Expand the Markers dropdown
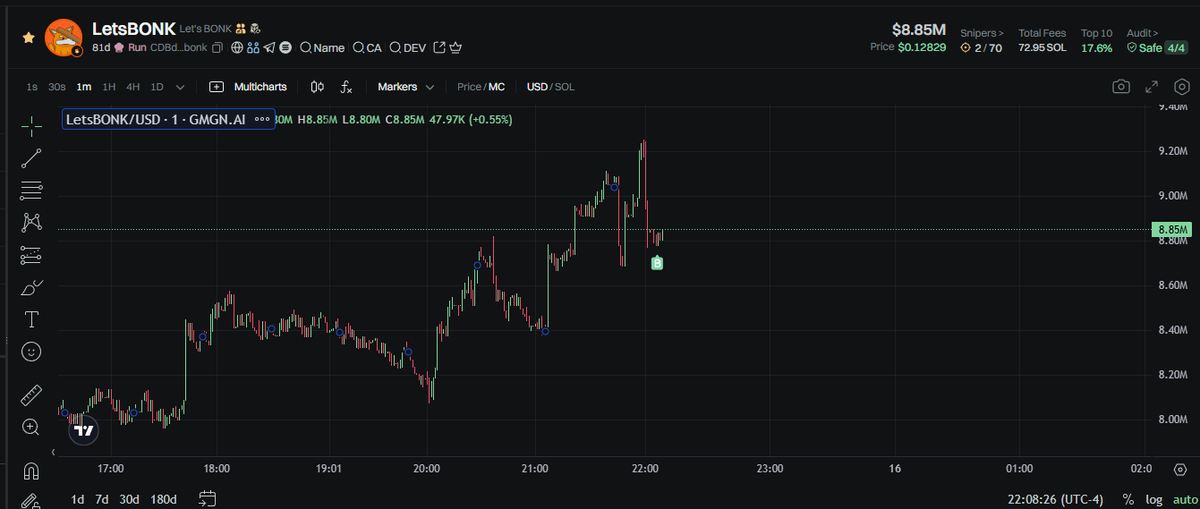1200x509 pixels. click(406, 87)
